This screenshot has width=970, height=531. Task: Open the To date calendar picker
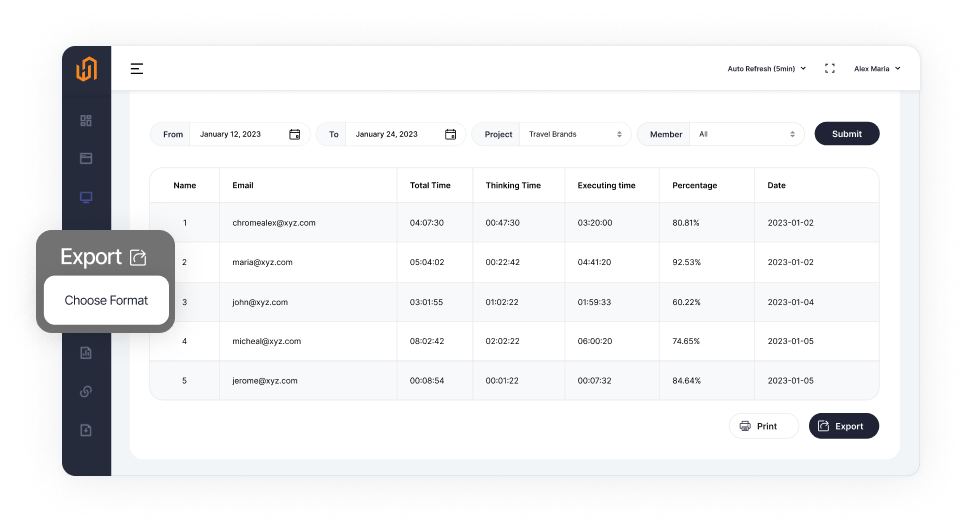(x=450, y=134)
